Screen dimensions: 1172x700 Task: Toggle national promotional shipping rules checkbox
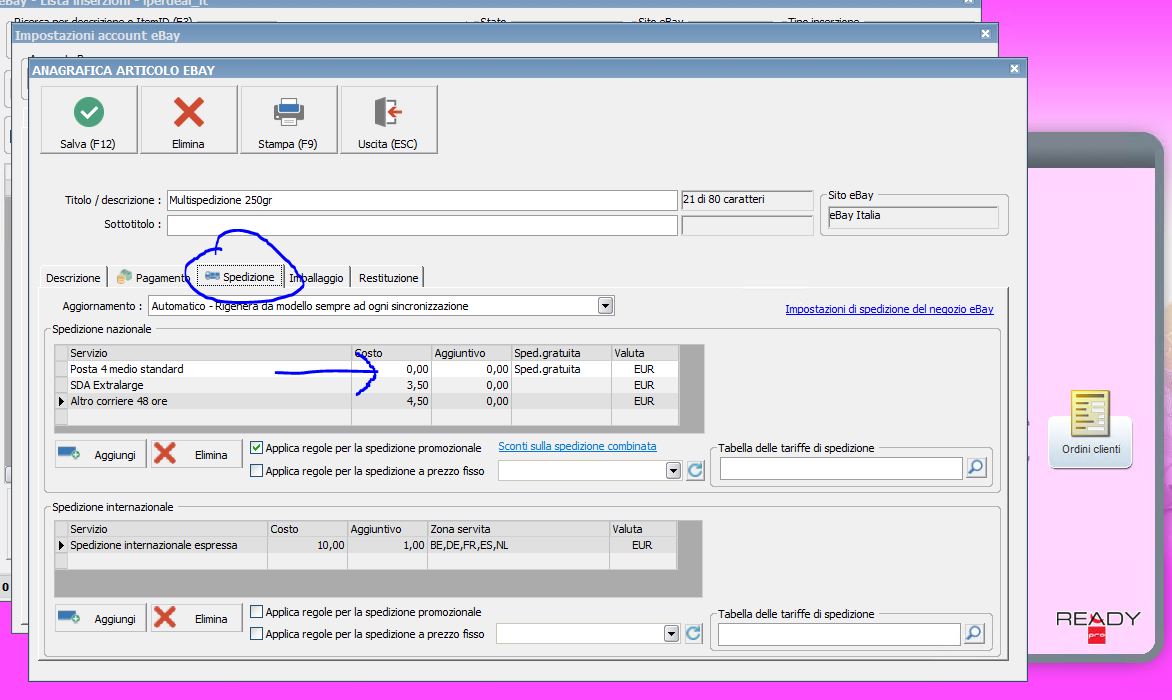tap(256, 448)
